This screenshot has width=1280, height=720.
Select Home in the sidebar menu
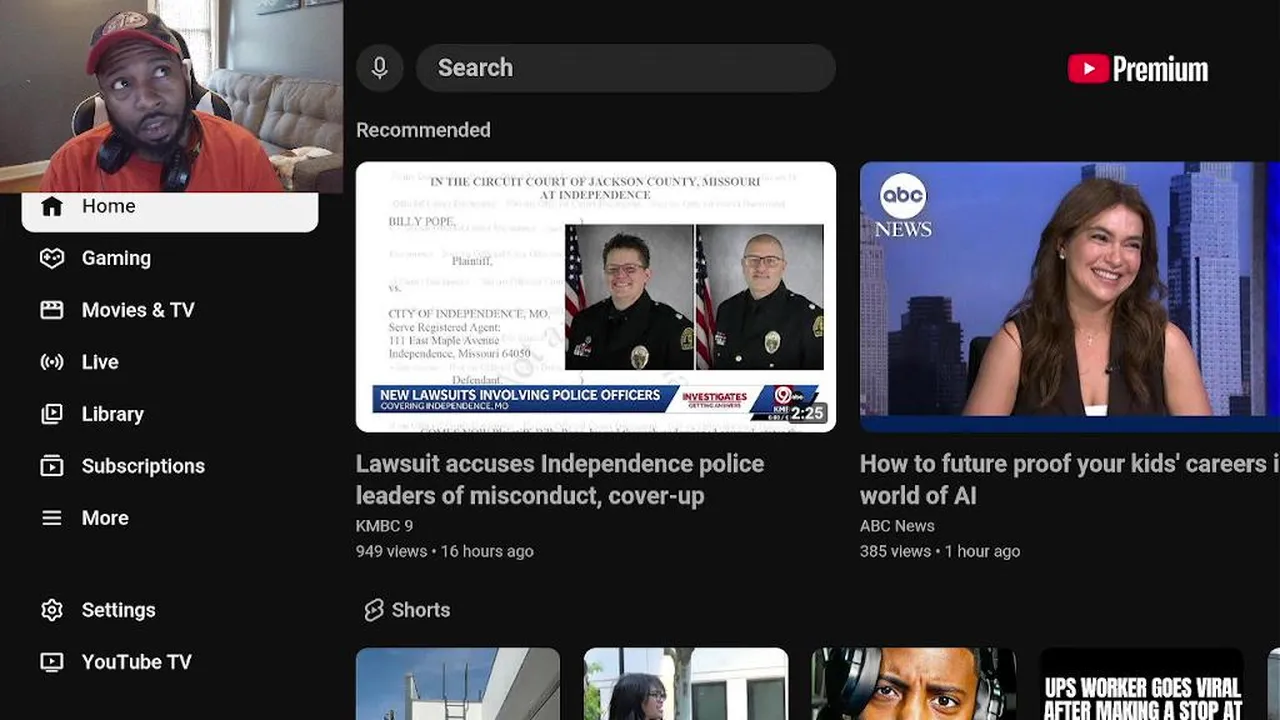[170, 206]
